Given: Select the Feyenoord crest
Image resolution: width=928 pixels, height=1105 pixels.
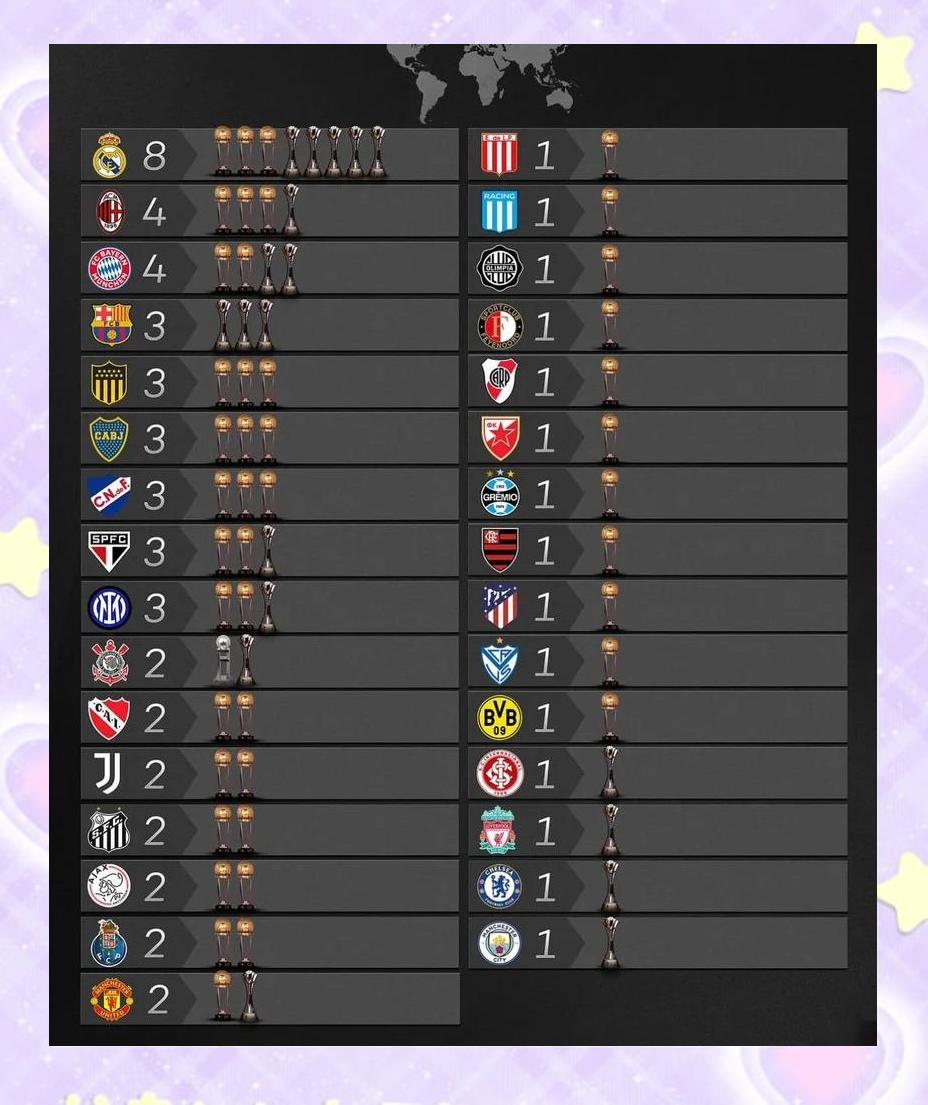Looking at the screenshot, I should point(500,326).
